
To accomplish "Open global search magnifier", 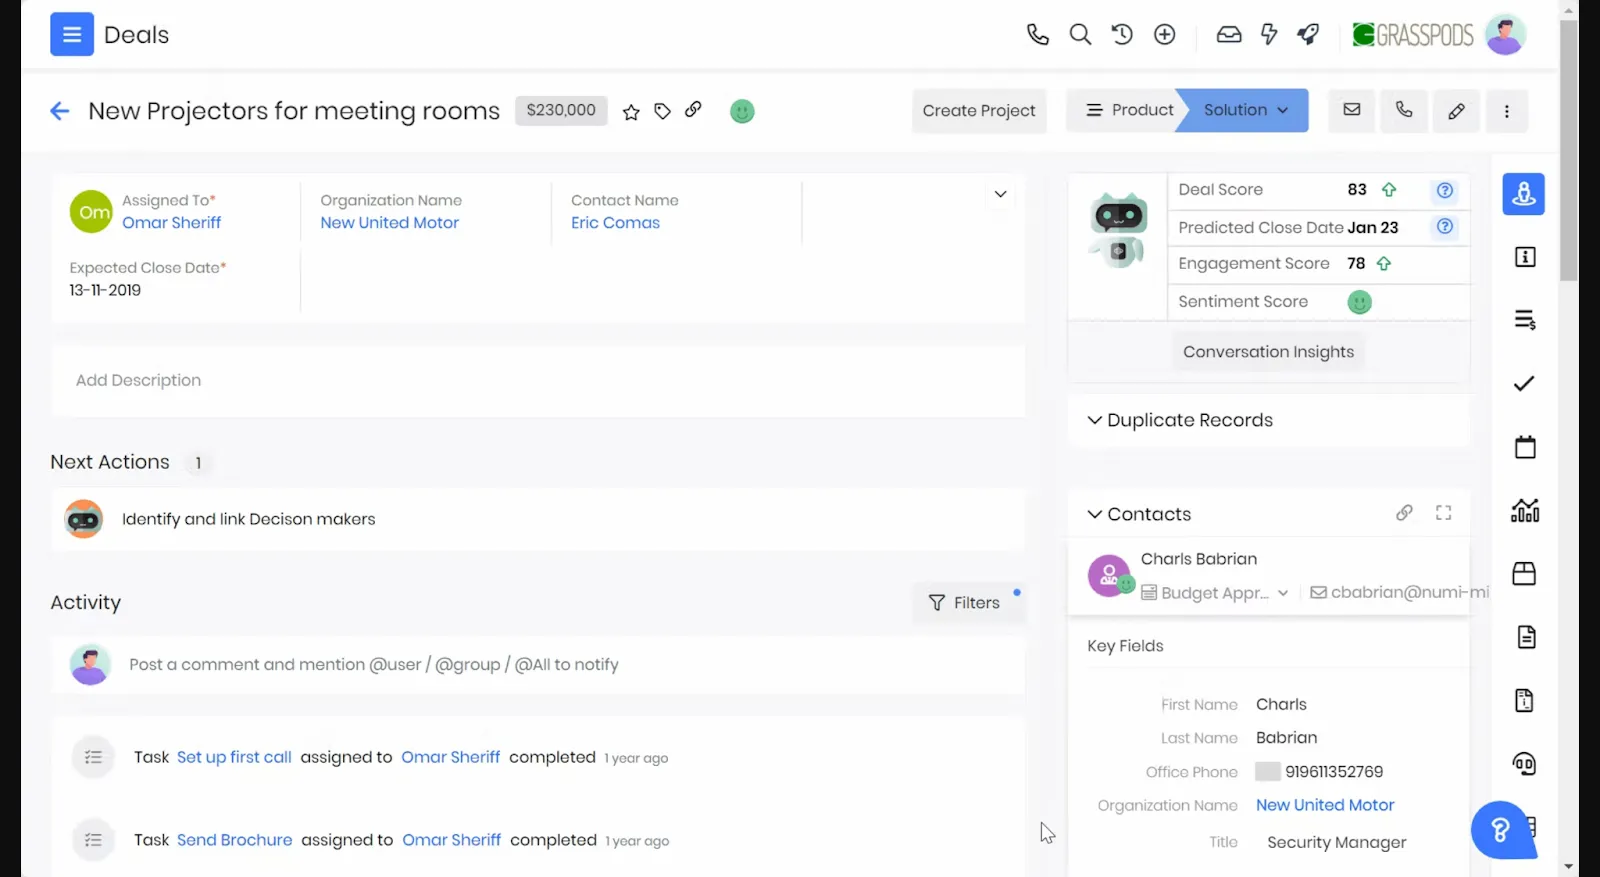I will pos(1080,35).
